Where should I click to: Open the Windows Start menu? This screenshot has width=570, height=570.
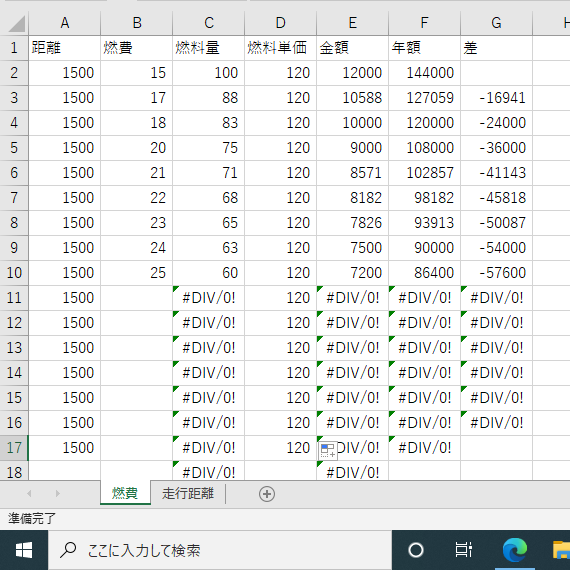click(x=24, y=550)
